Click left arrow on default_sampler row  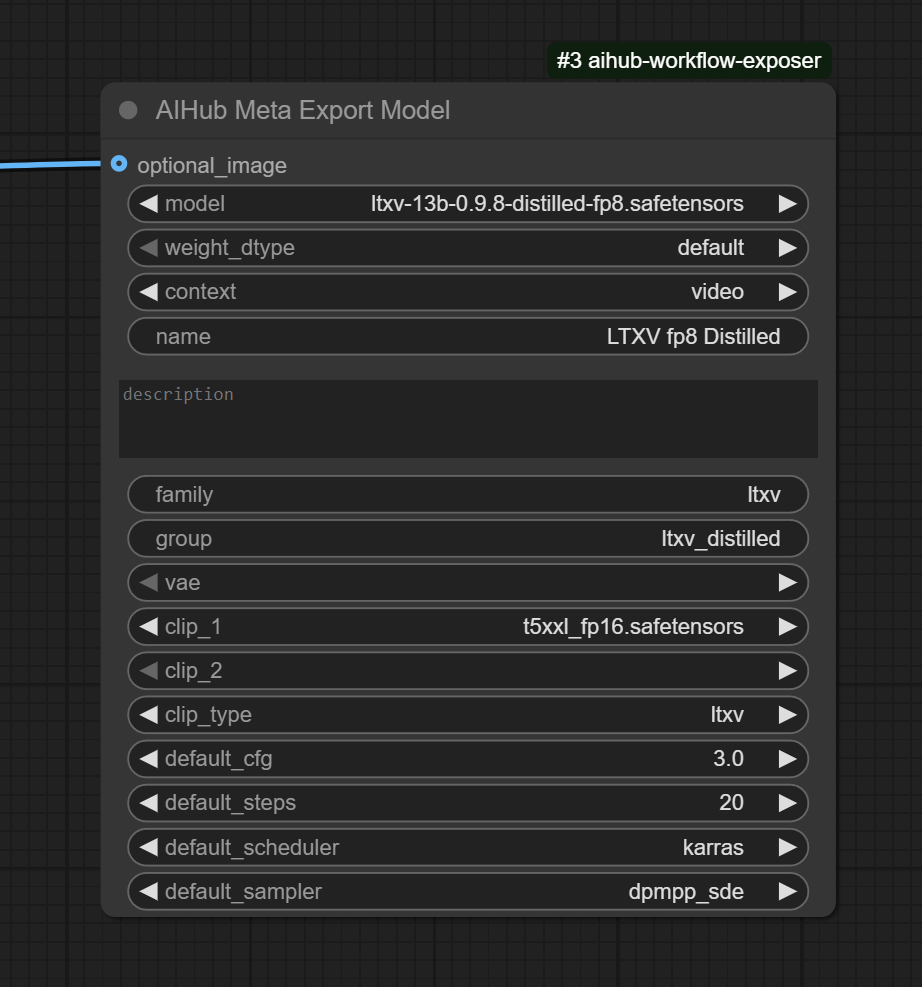tap(149, 892)
